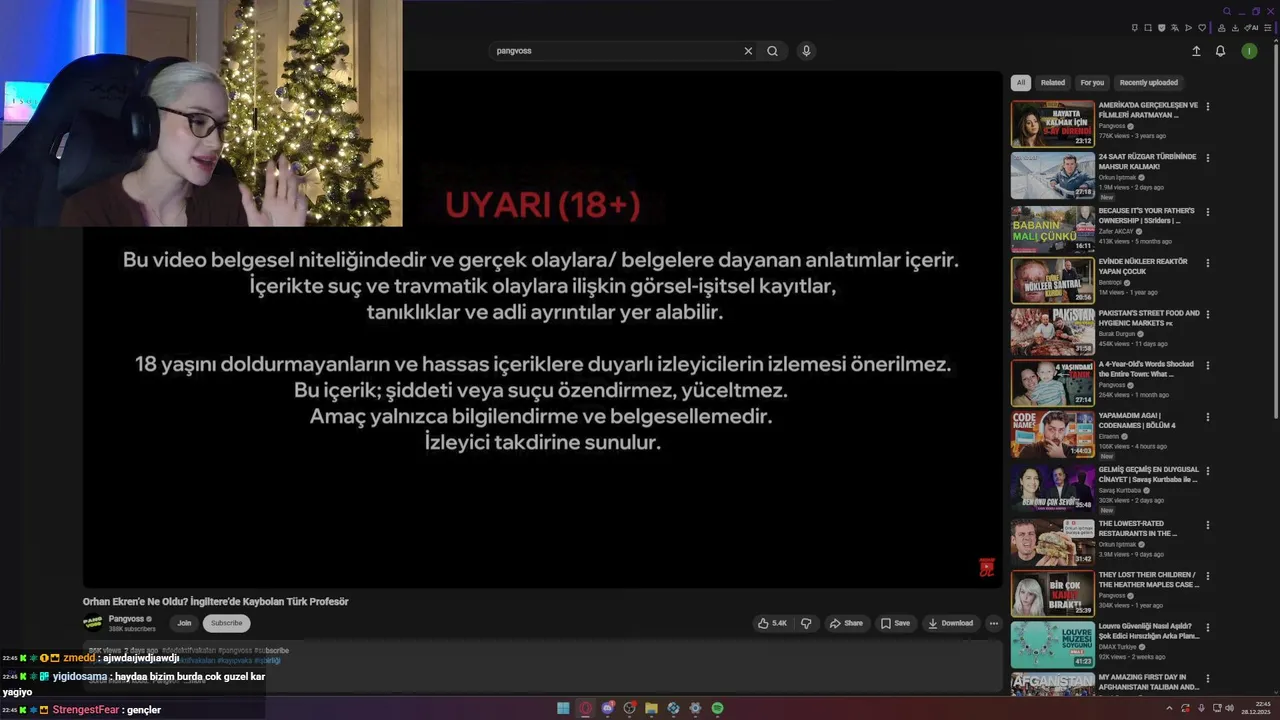Image resolution: width=1280 pixels, height=720 pixels.
Task: Clear the search box text
Action: (x=748, y=51)
